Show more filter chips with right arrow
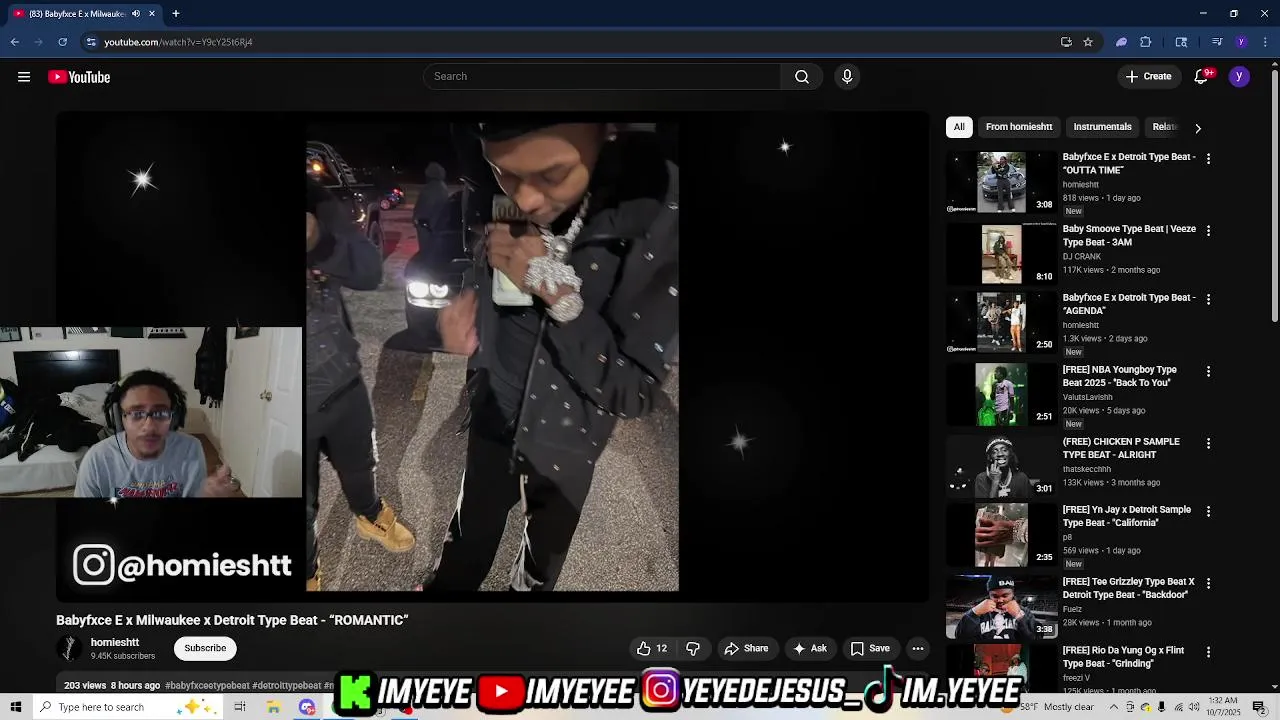 pos(1198,128)
